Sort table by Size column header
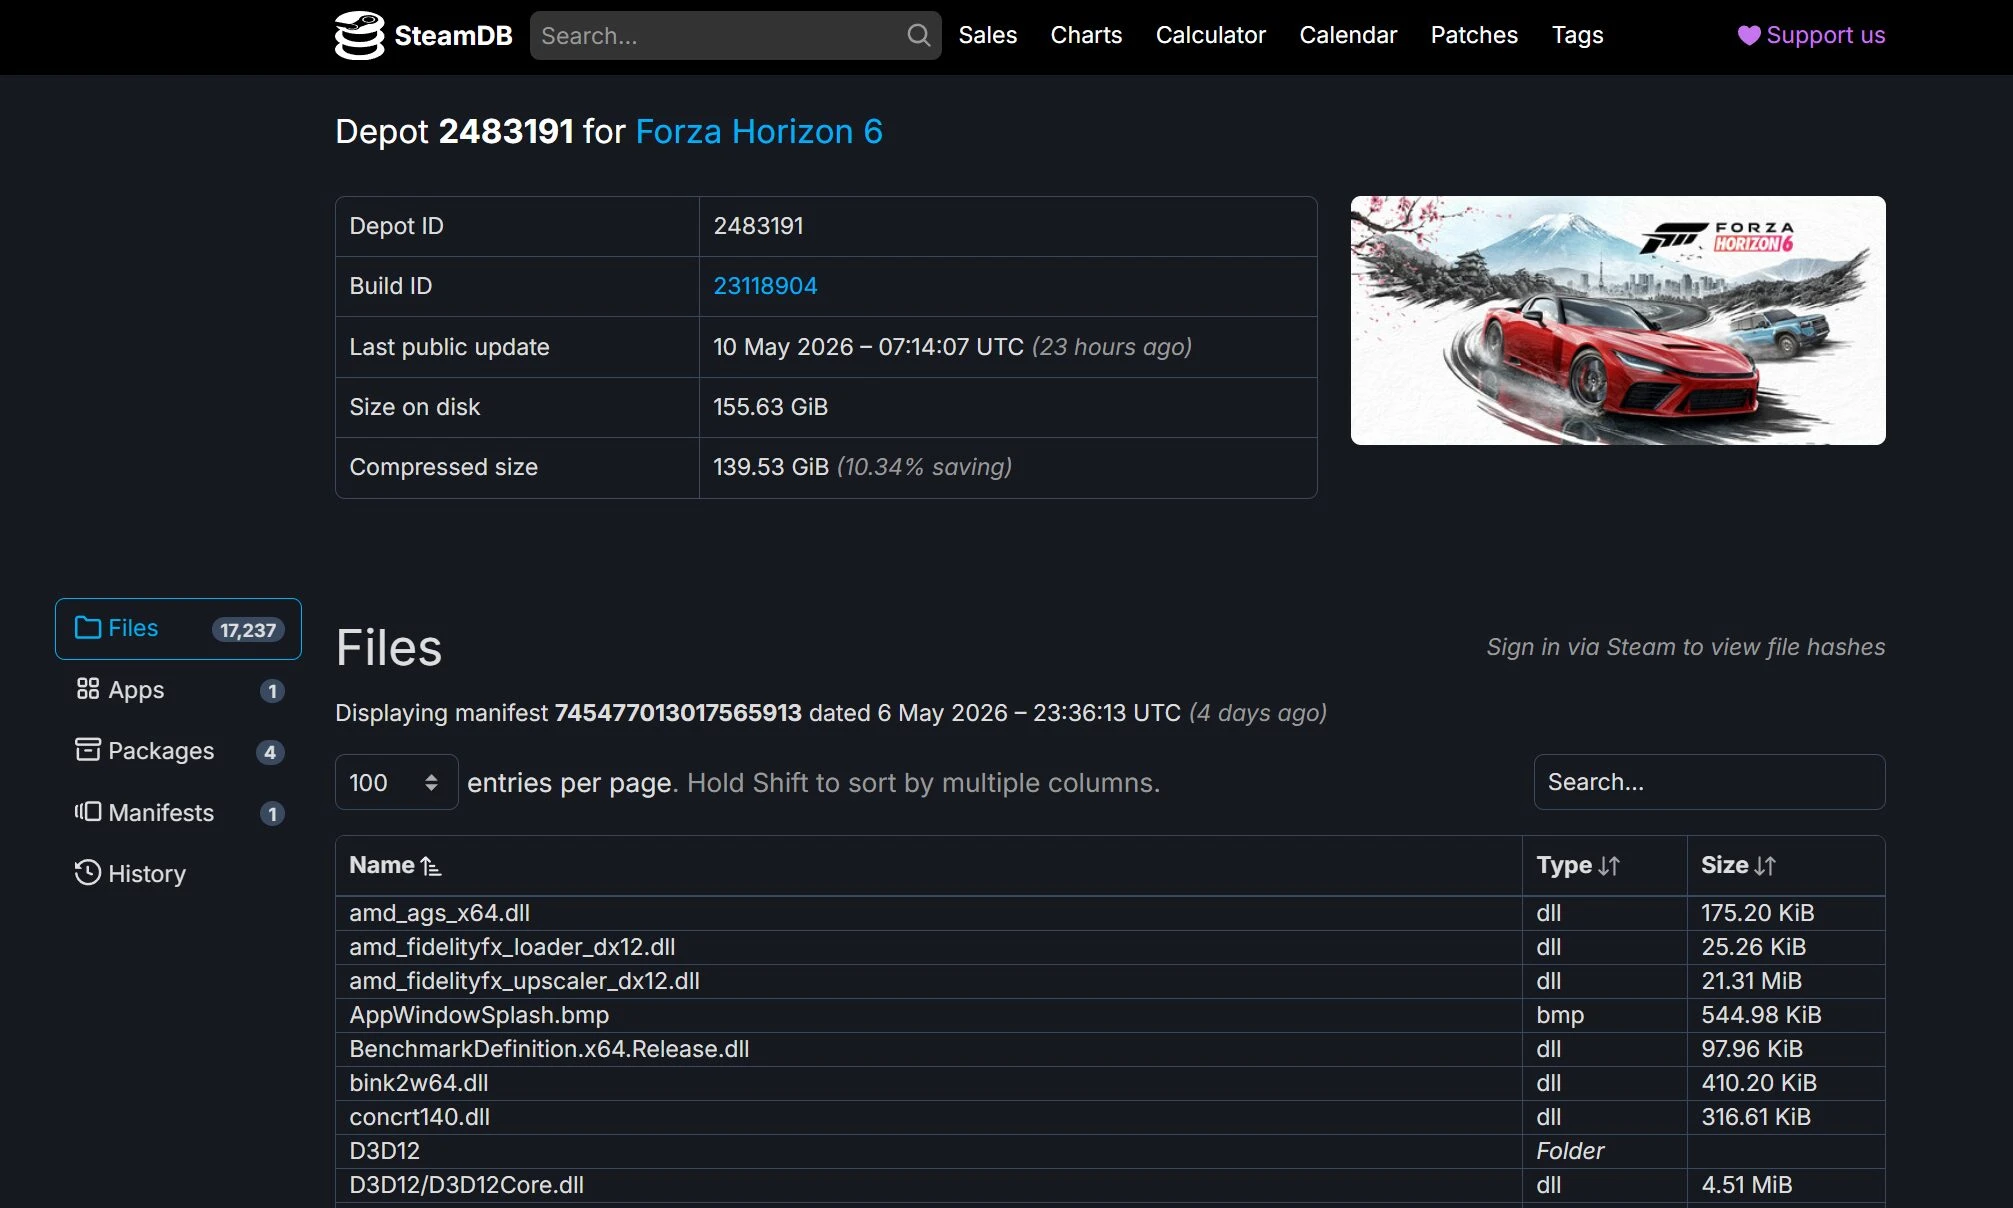Image resolution: width=2013 pixels, height=1208 pixels. point(1786,866)
